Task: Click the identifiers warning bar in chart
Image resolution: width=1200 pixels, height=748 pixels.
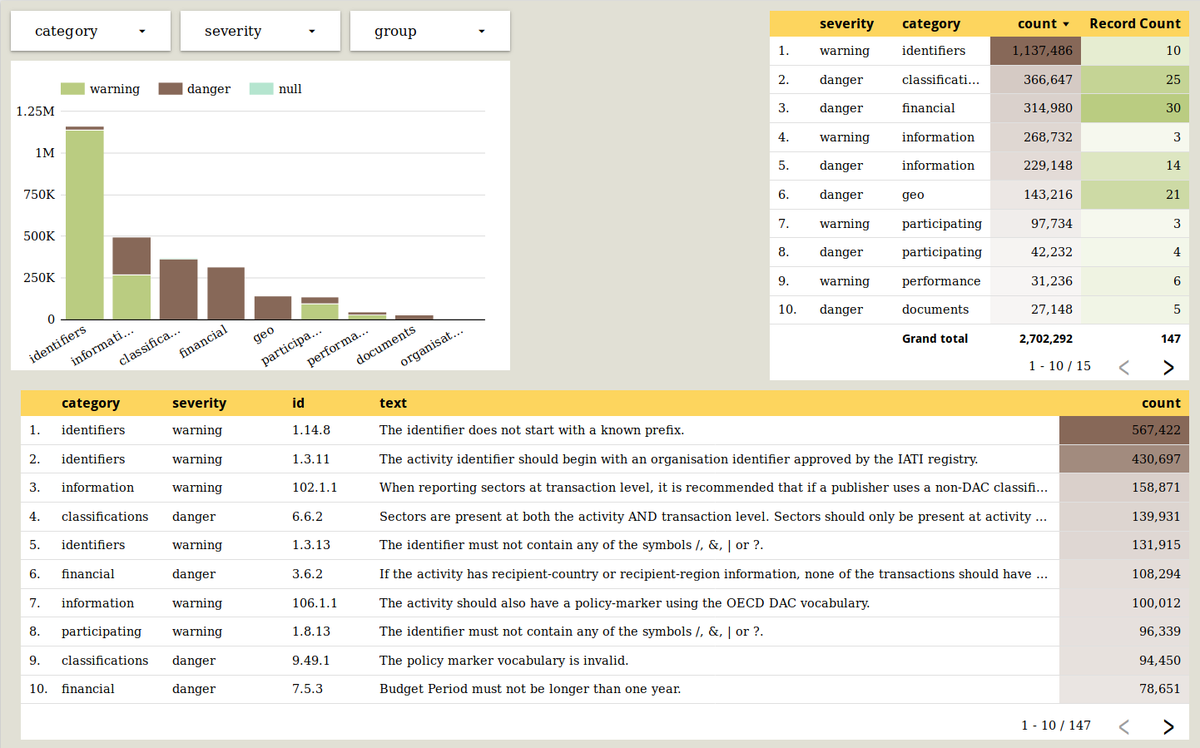Action: [x=85, y=225]
